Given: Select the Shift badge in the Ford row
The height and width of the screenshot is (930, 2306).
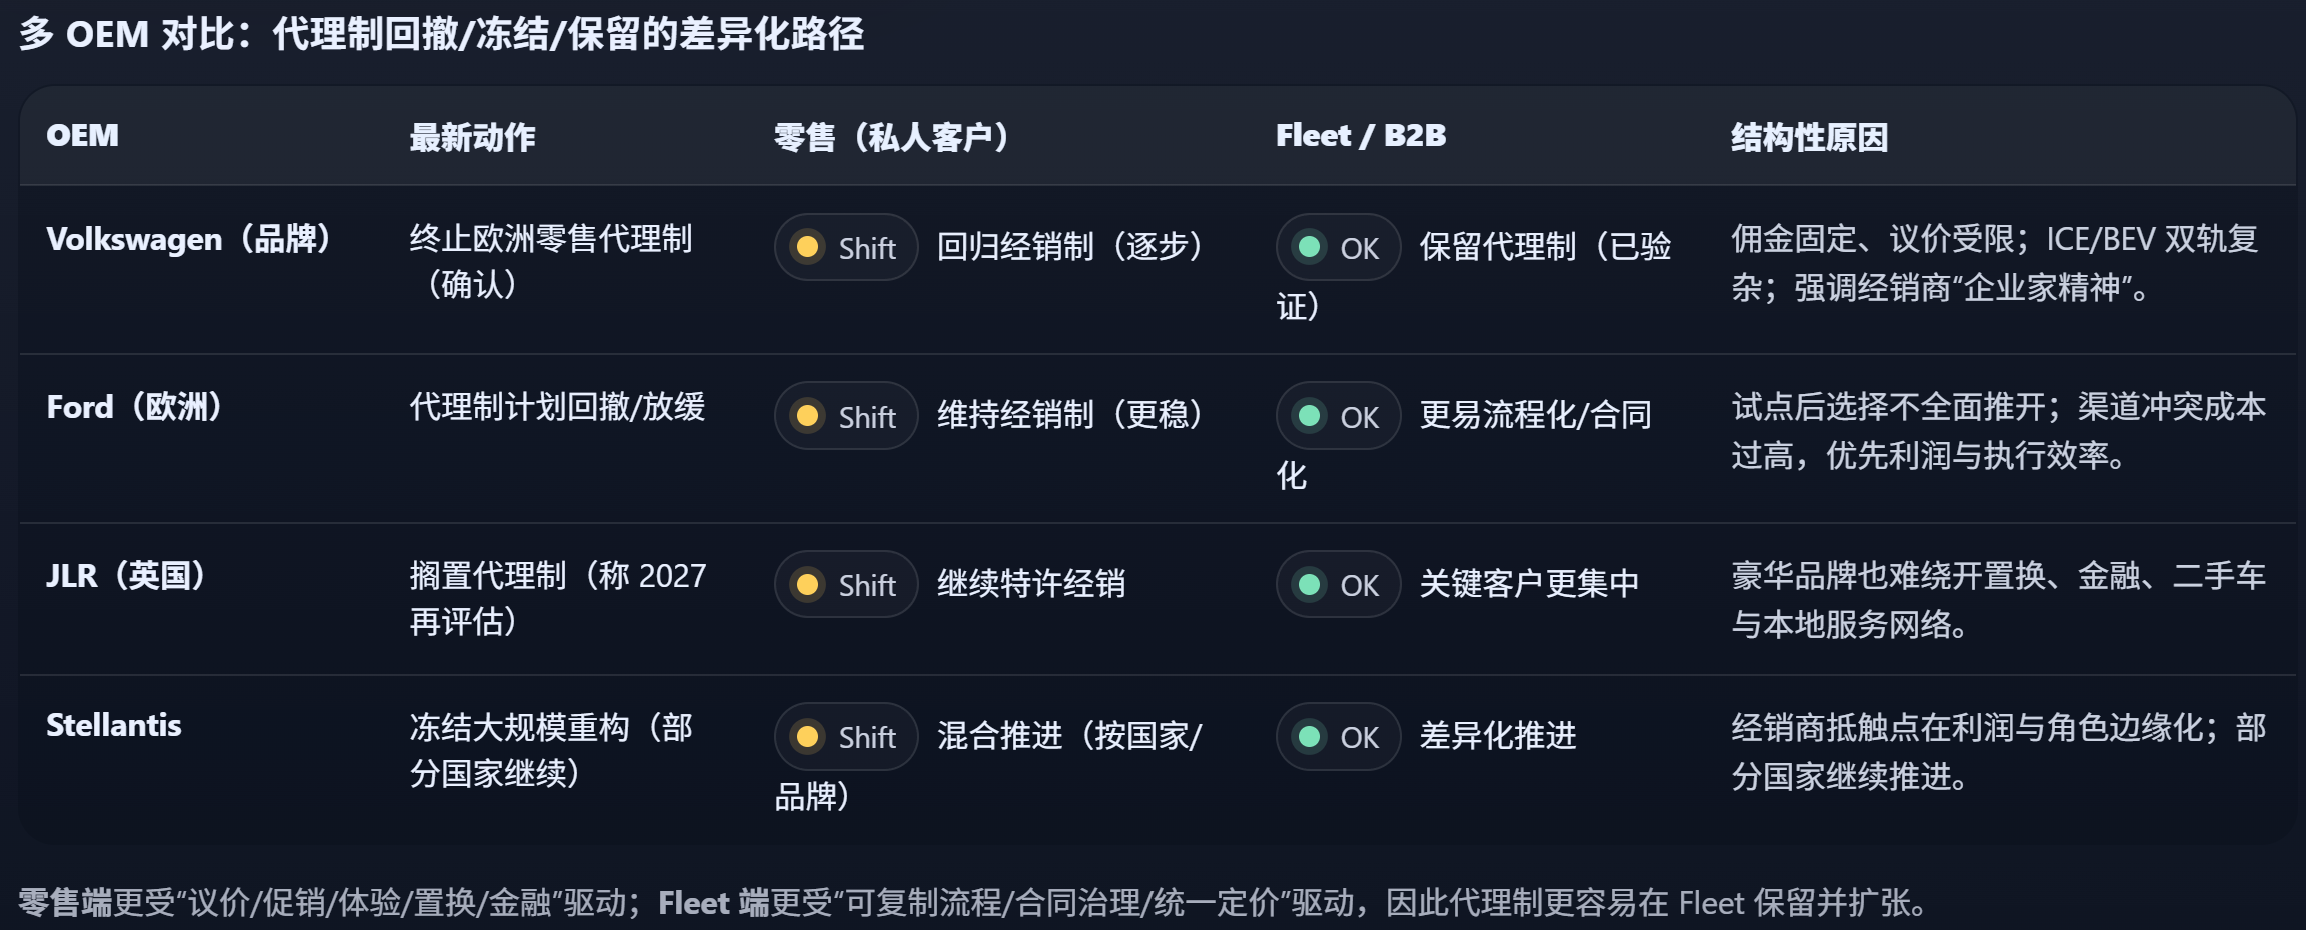Looking at the screenshot, I should pyautogui.click(x=845, y=416).
